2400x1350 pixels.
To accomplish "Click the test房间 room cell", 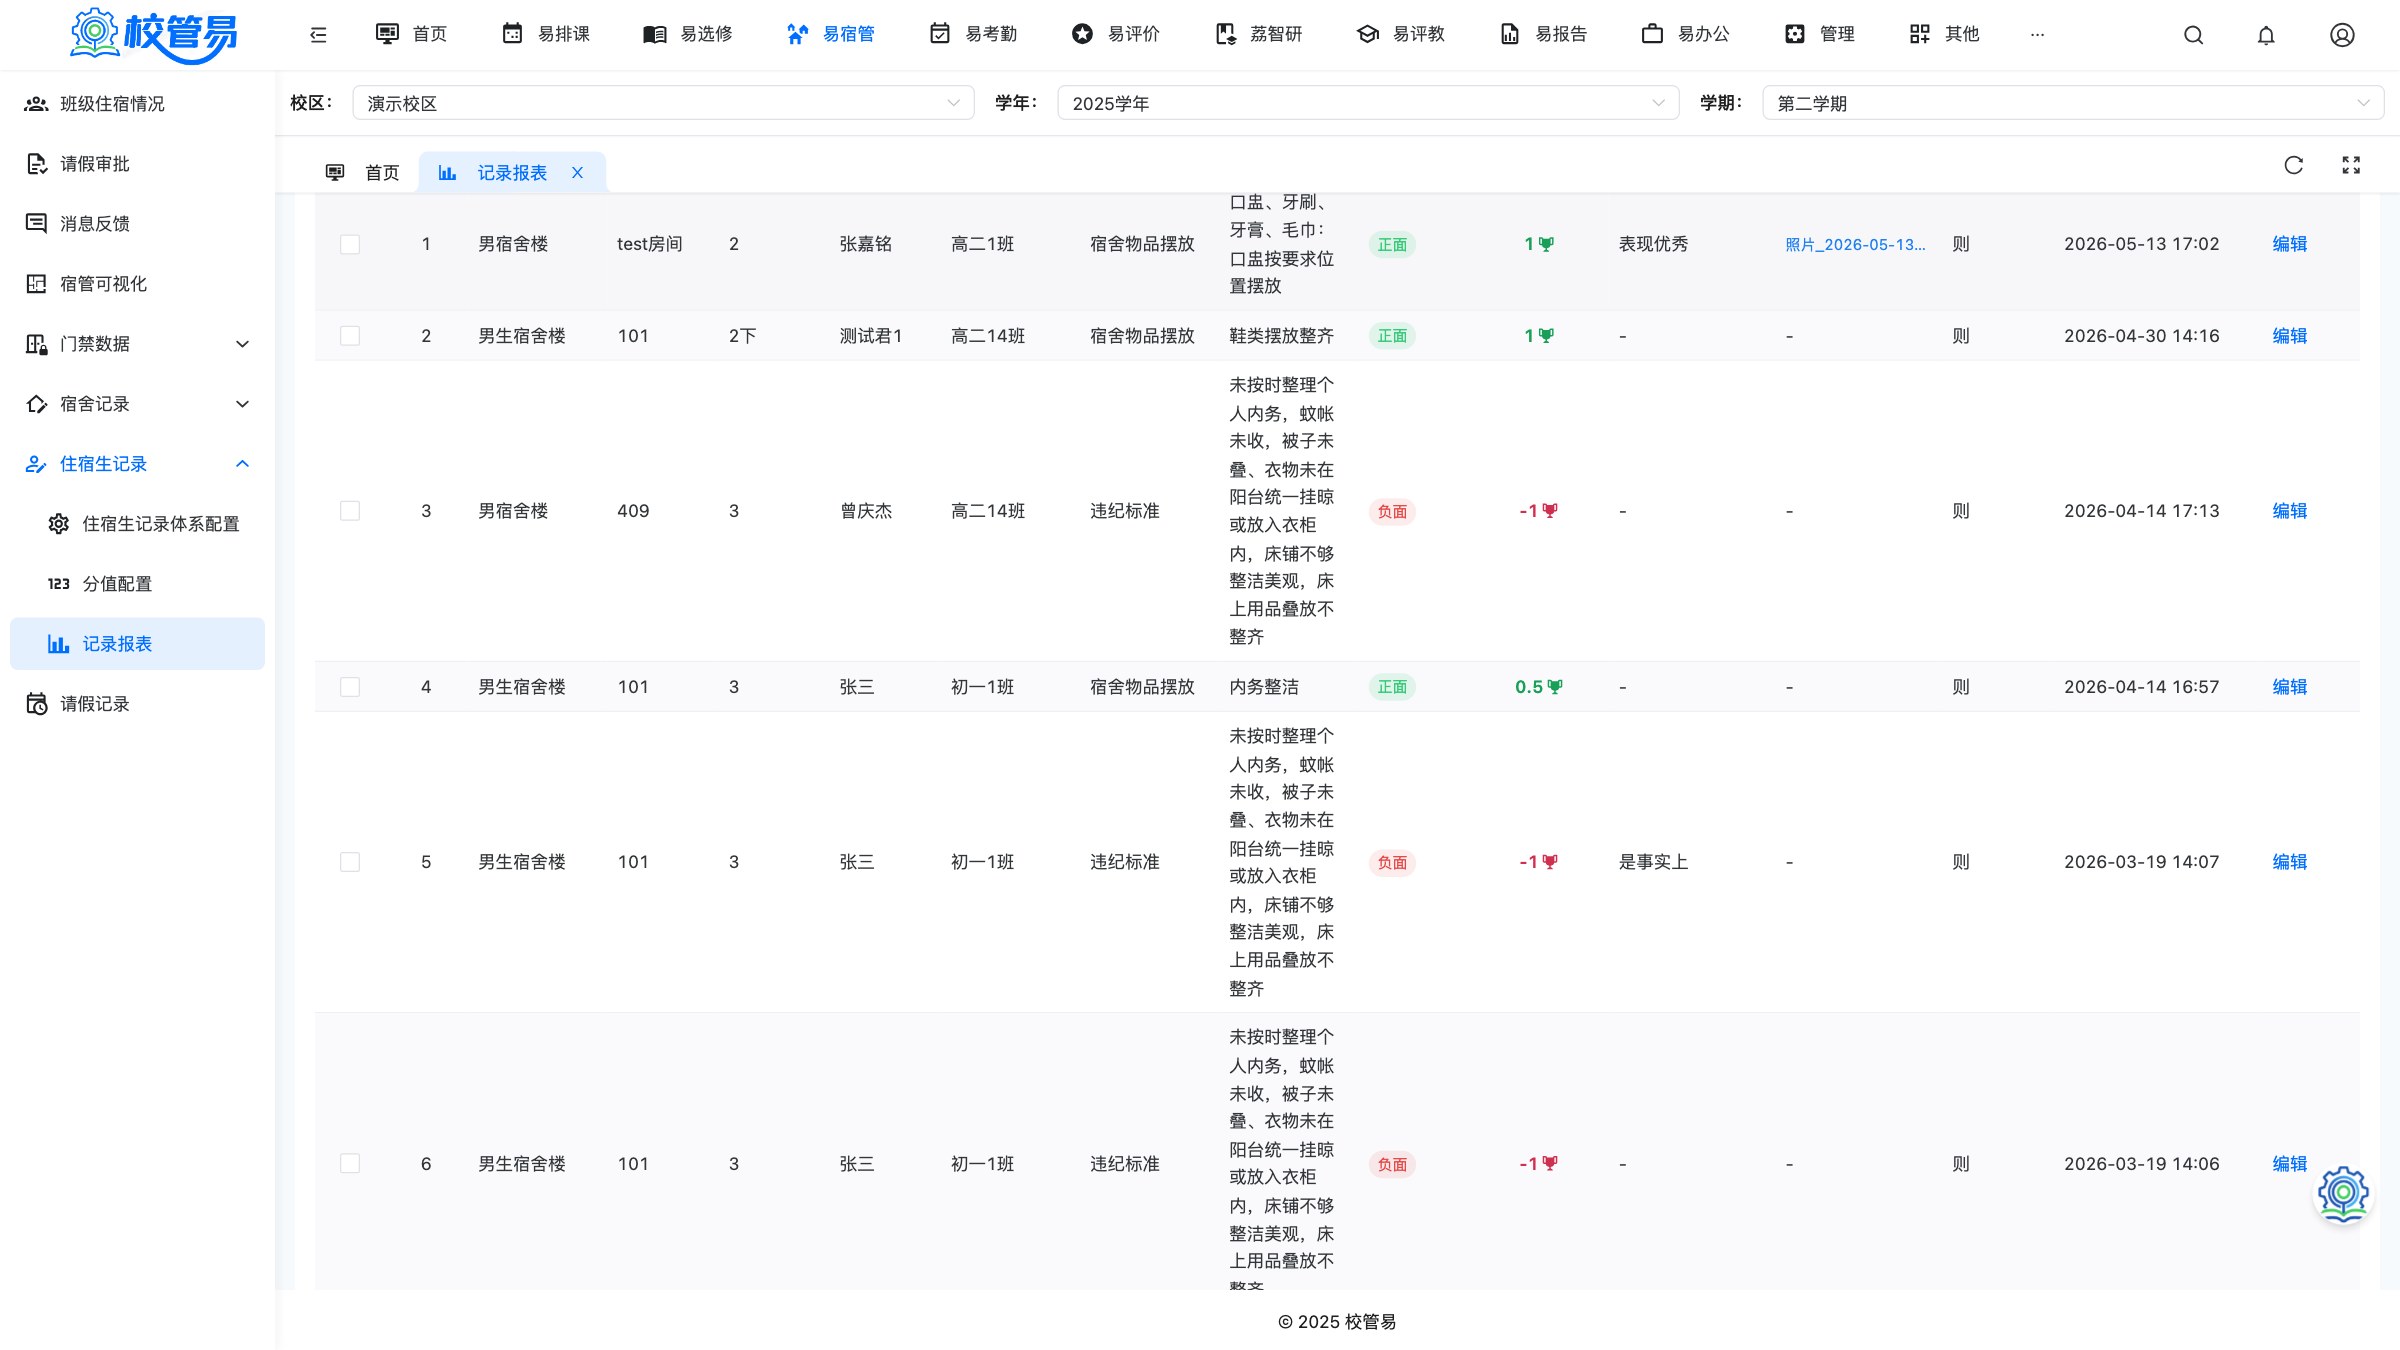I will tap(649, 244).
